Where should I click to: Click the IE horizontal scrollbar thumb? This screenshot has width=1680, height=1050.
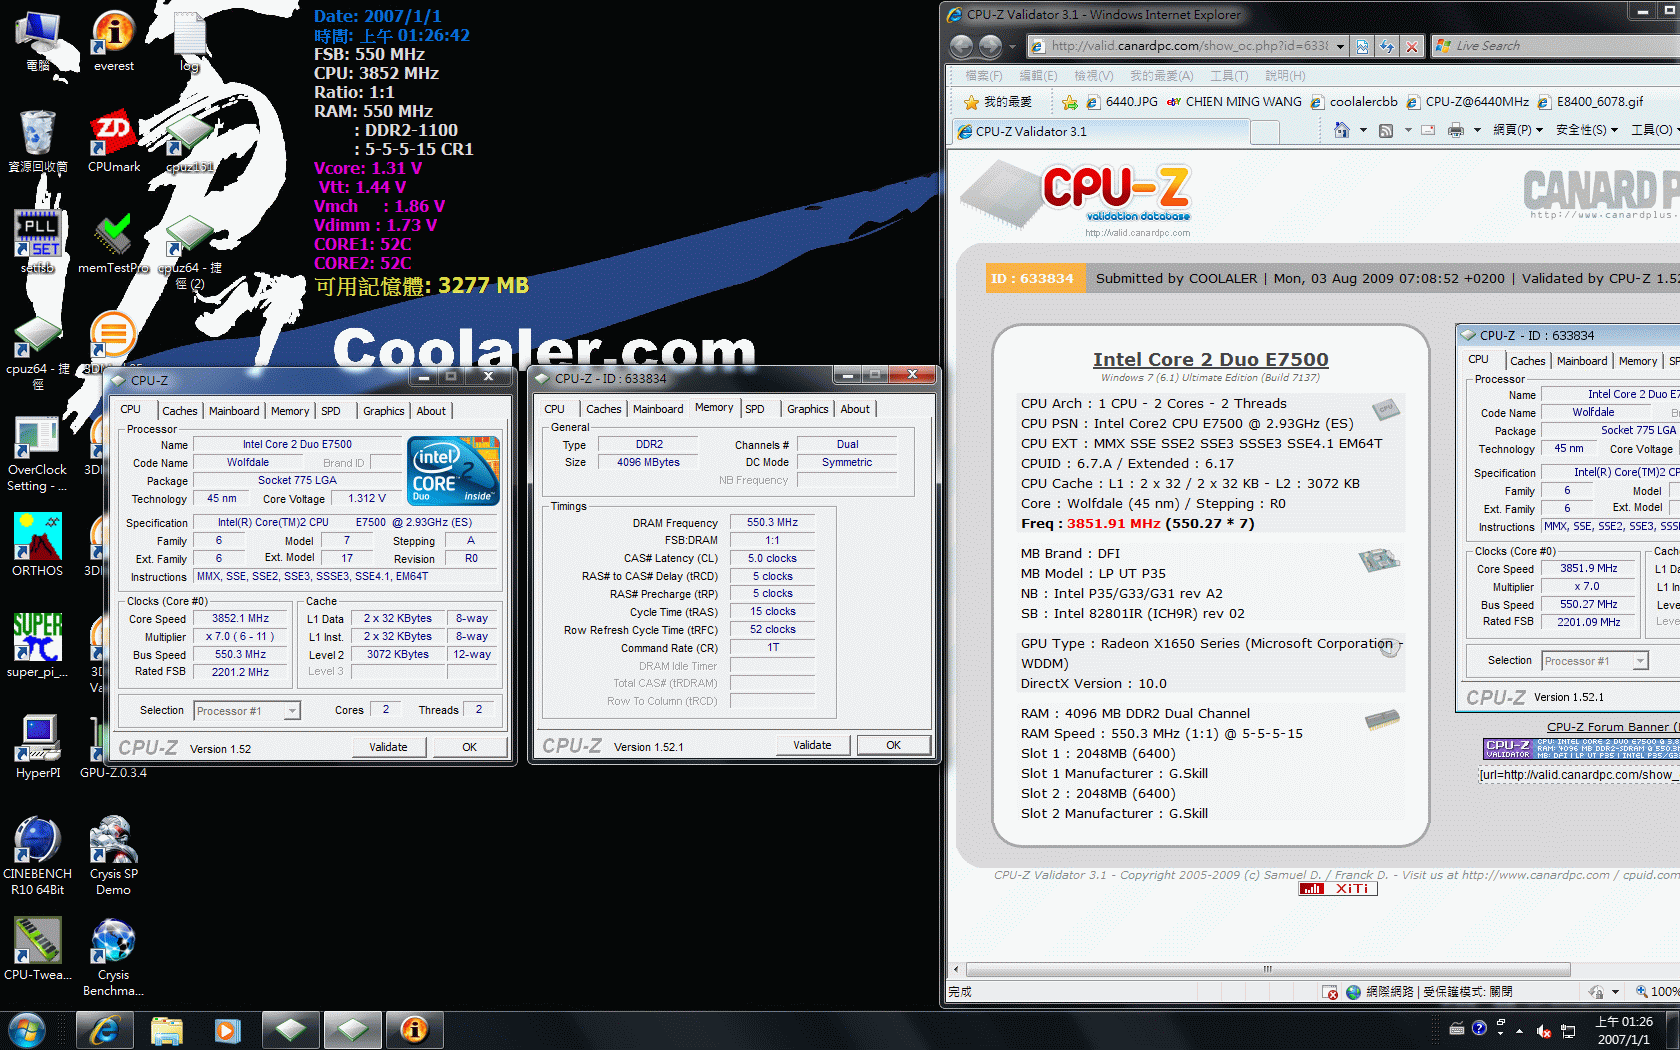click(1267, 969)
